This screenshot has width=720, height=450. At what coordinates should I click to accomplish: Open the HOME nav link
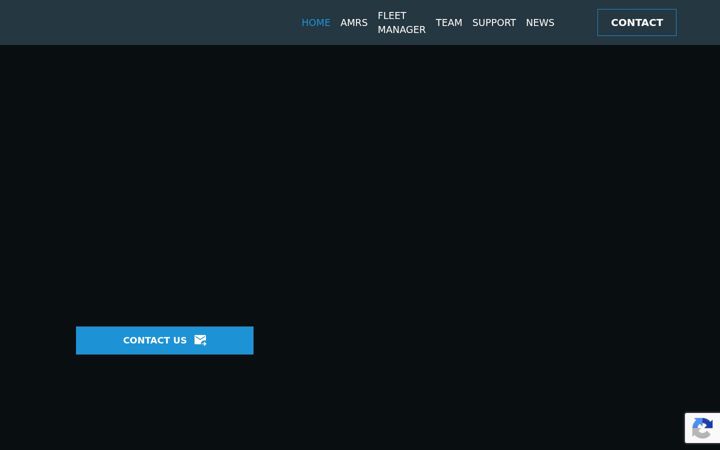tap(315, 22)
